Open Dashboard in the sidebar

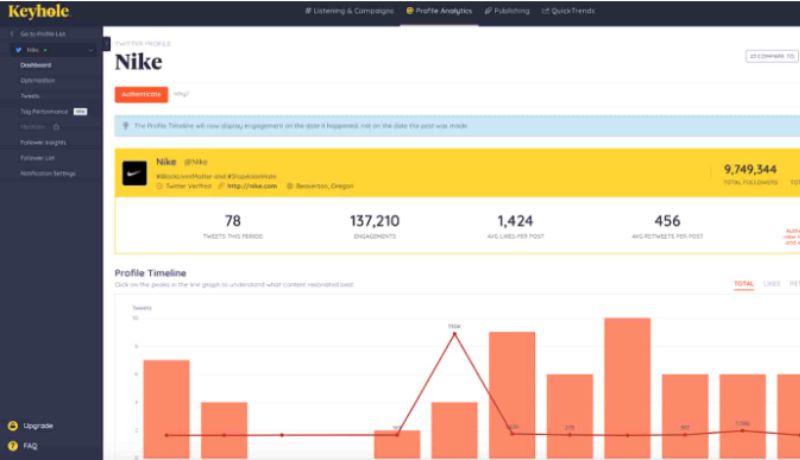(x=36, y=65)
